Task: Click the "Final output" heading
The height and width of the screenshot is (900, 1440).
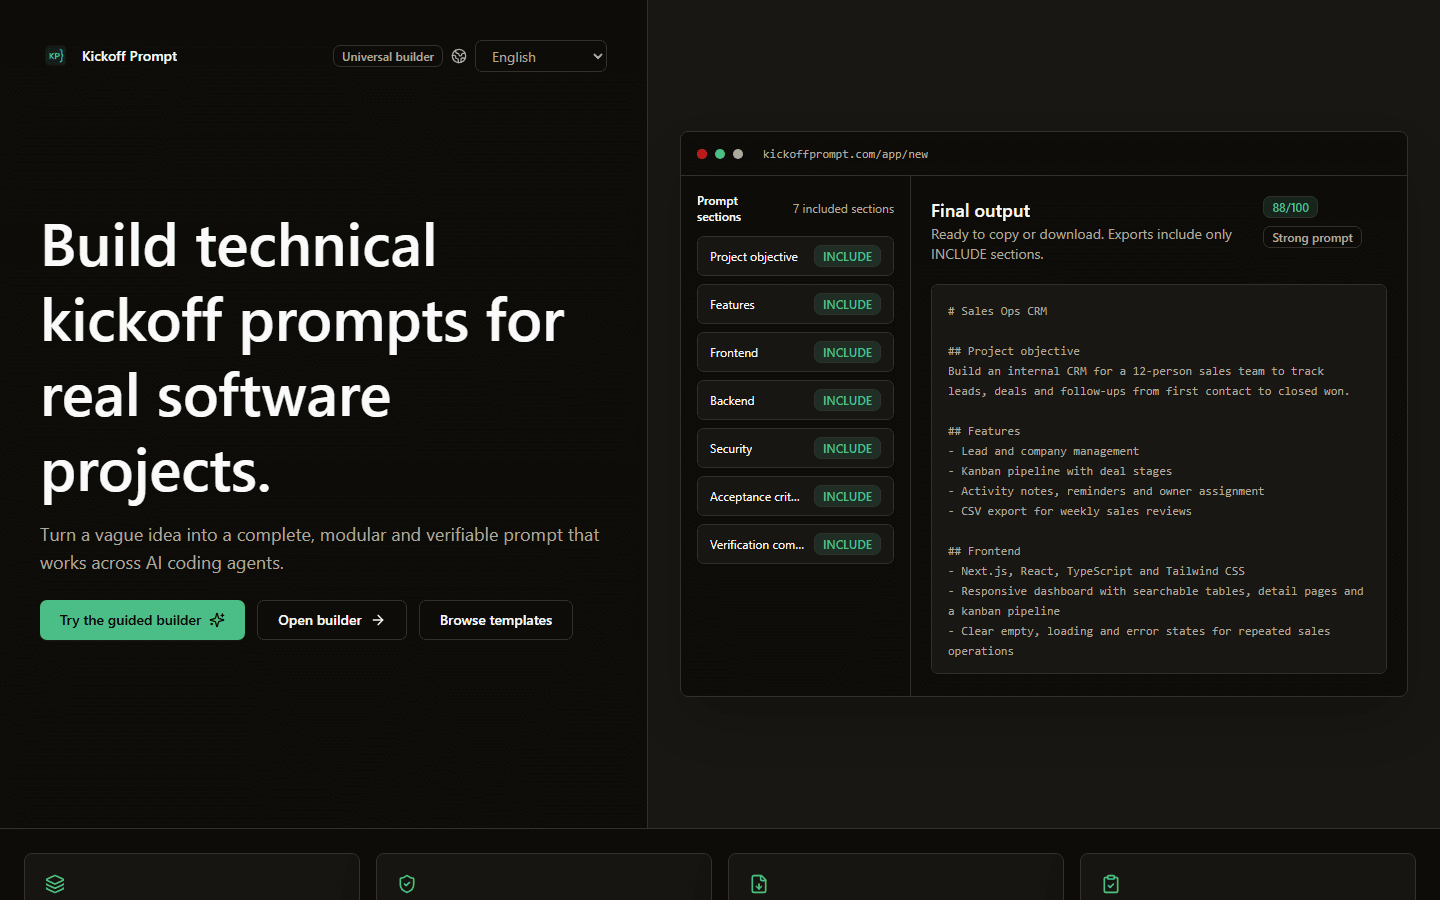Action: (980, 211)
